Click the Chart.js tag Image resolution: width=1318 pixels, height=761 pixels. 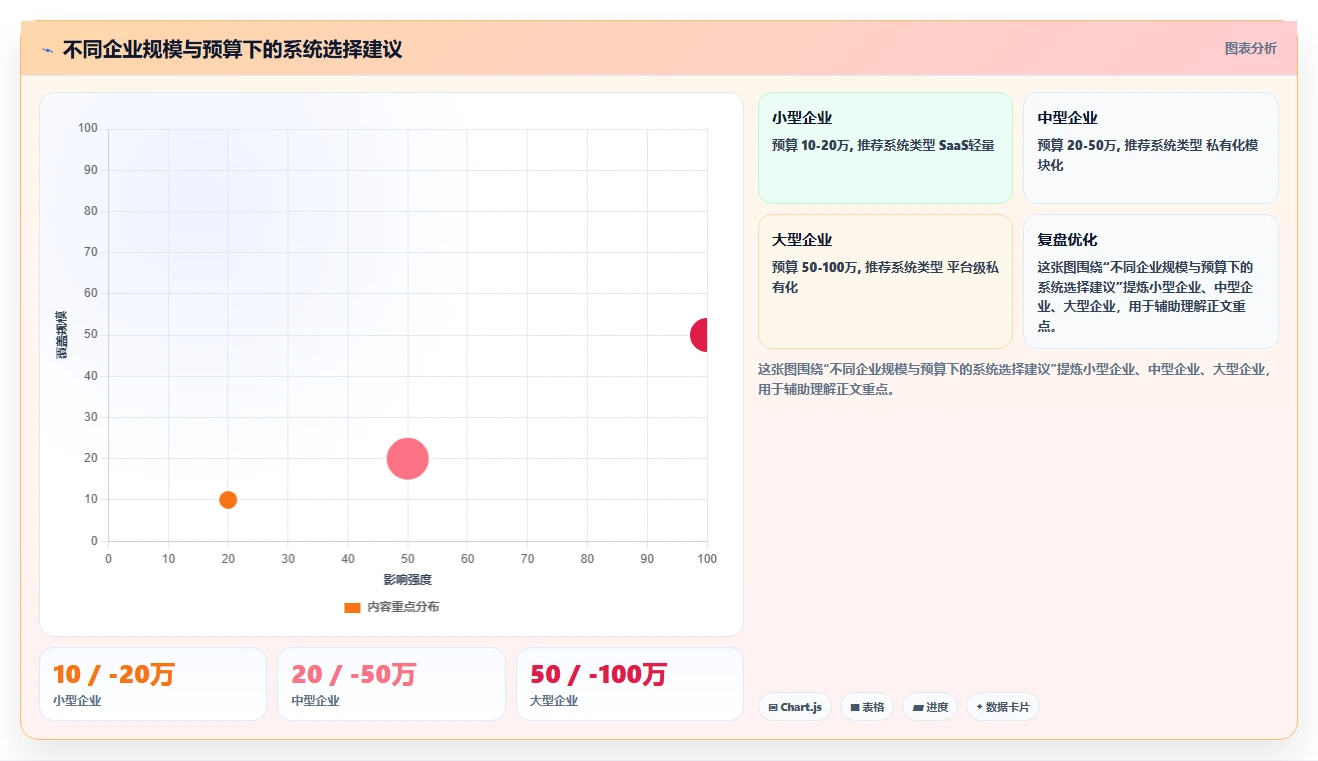click(794, 707)
